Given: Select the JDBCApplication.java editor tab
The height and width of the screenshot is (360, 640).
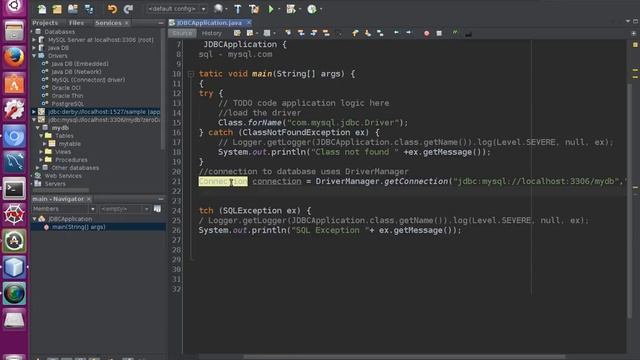Looking at the screenshot, I should (x=209, y=23).
